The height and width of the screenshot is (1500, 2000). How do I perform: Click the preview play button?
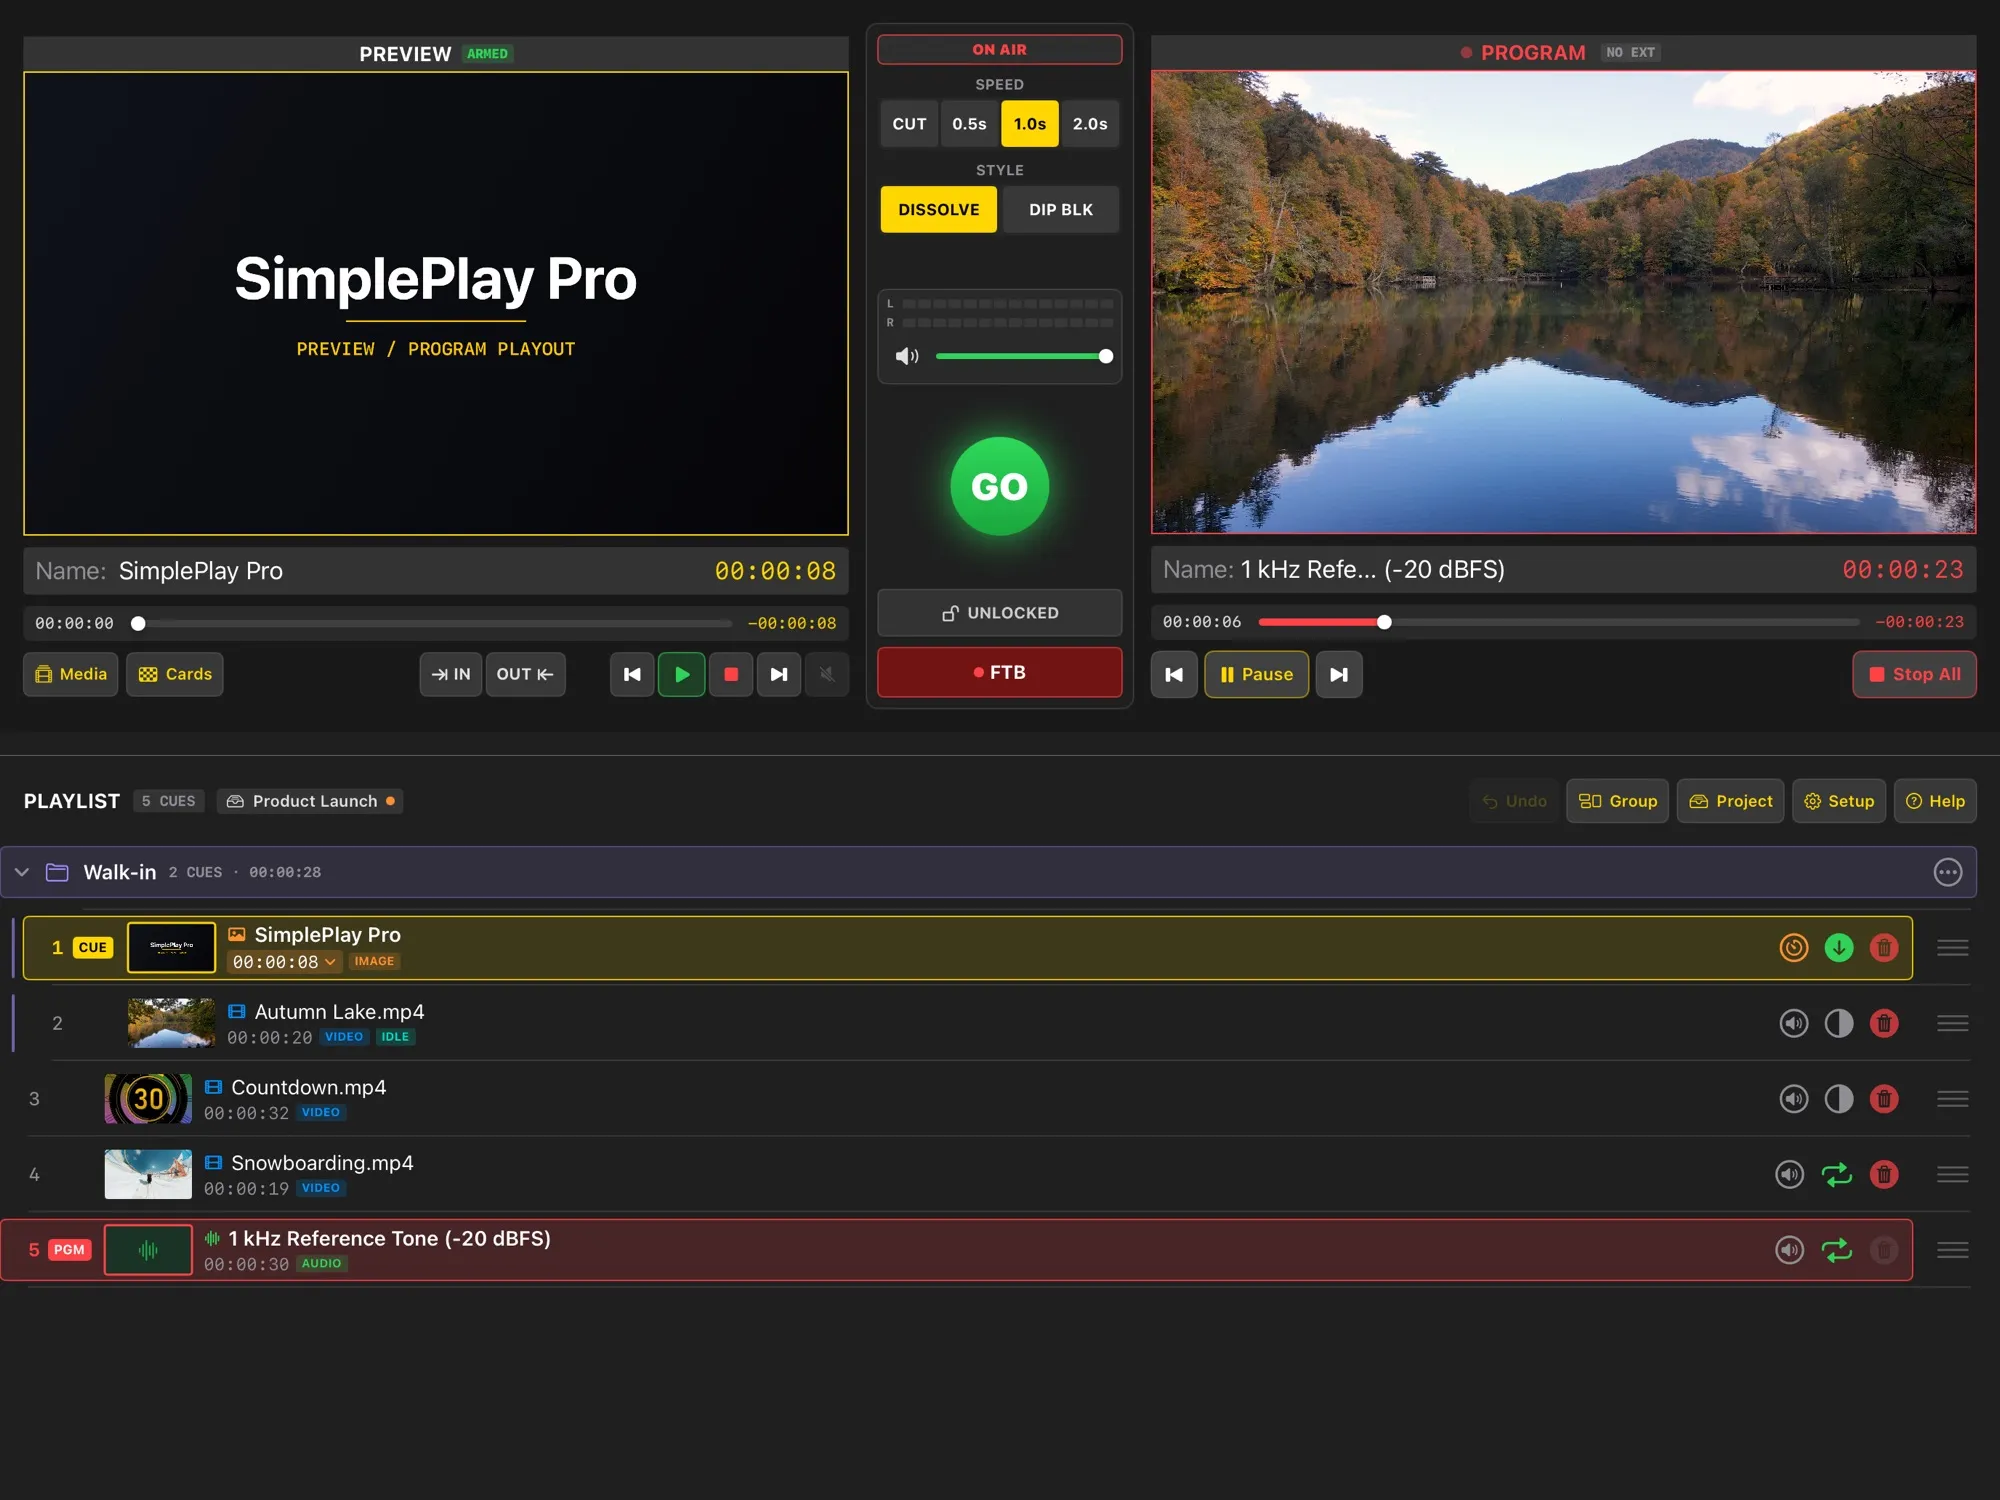(x=681, y=674)
